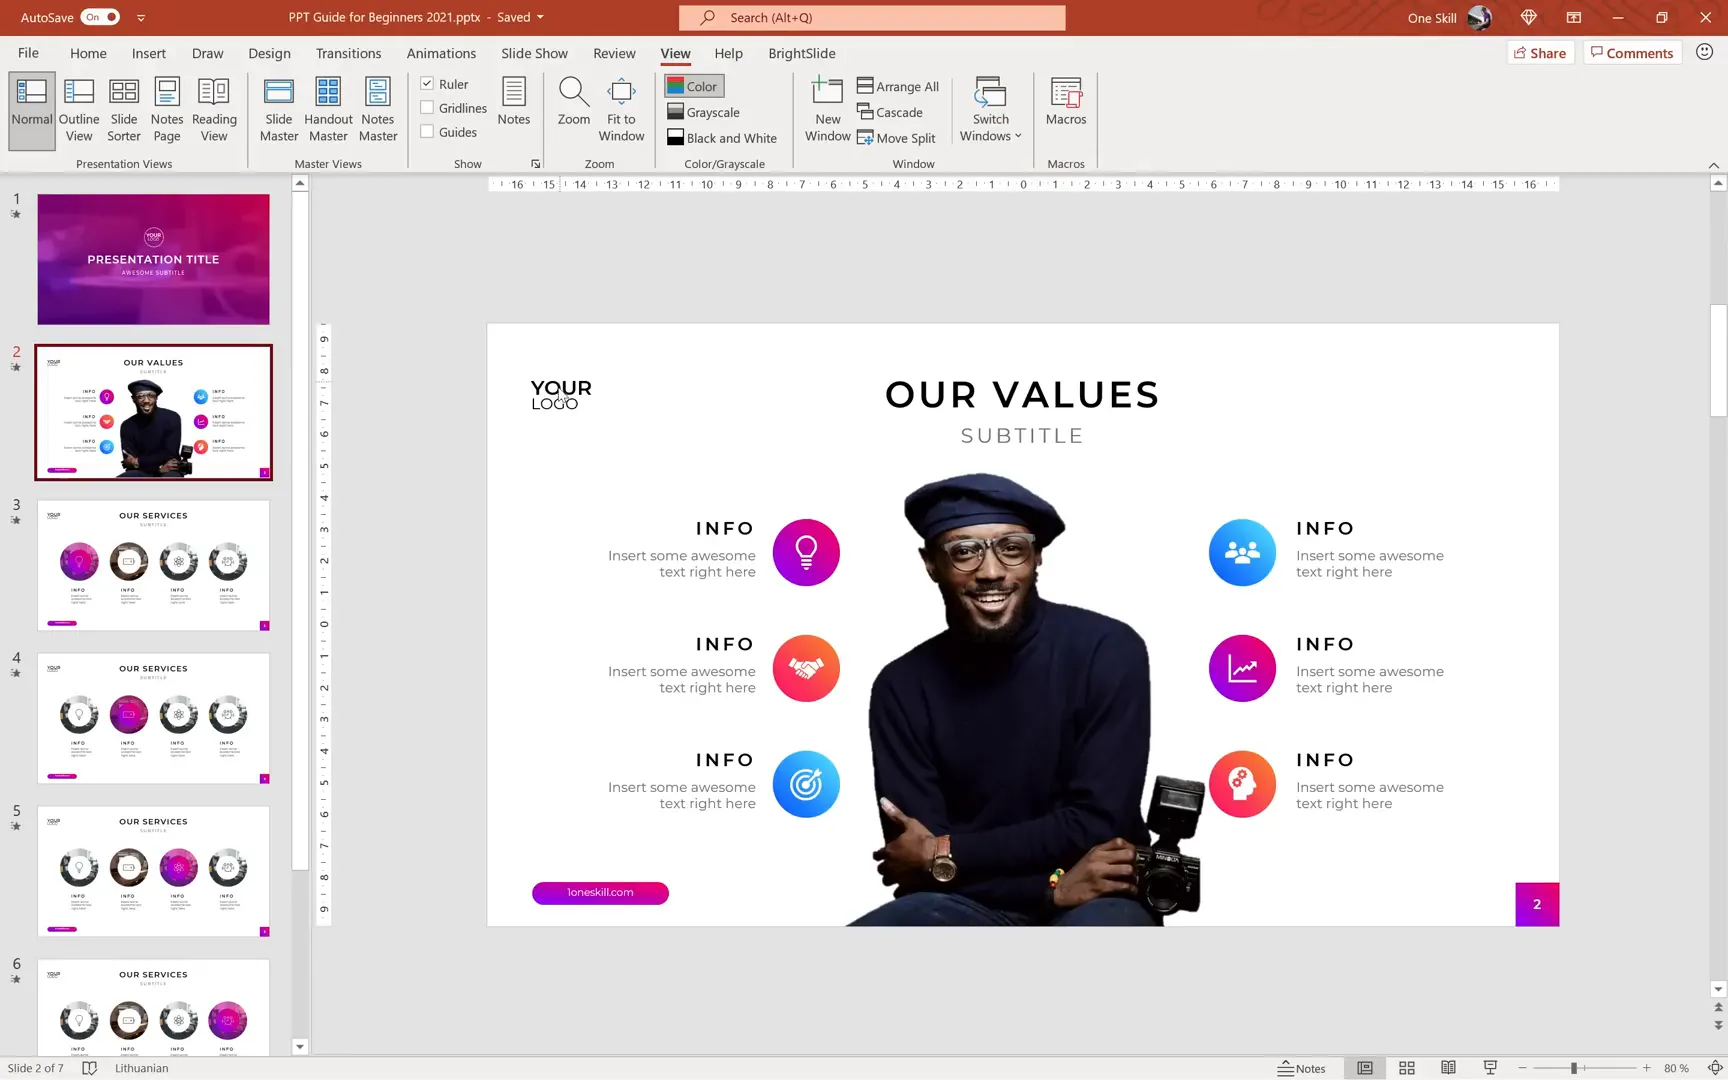Image resolution: width=1728 pixels, height=1080 pixels.
Task: Open Reading View from status bar
Action: [x=1448, y=1068]
